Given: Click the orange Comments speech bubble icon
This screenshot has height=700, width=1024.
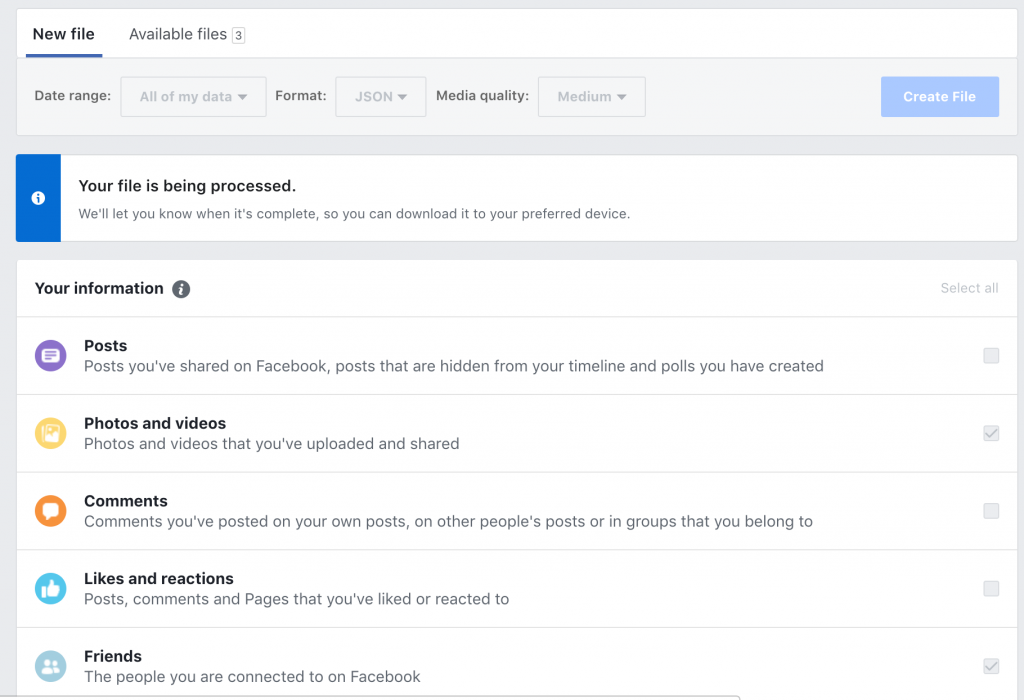Looking at the screenshot, I should (x=50, y=511).
